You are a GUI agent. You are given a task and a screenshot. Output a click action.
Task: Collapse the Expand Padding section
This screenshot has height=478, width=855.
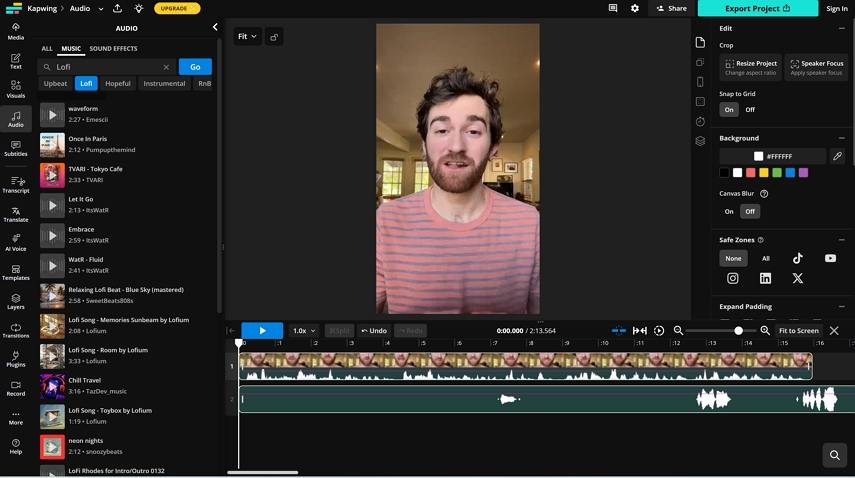pos(841,307)
